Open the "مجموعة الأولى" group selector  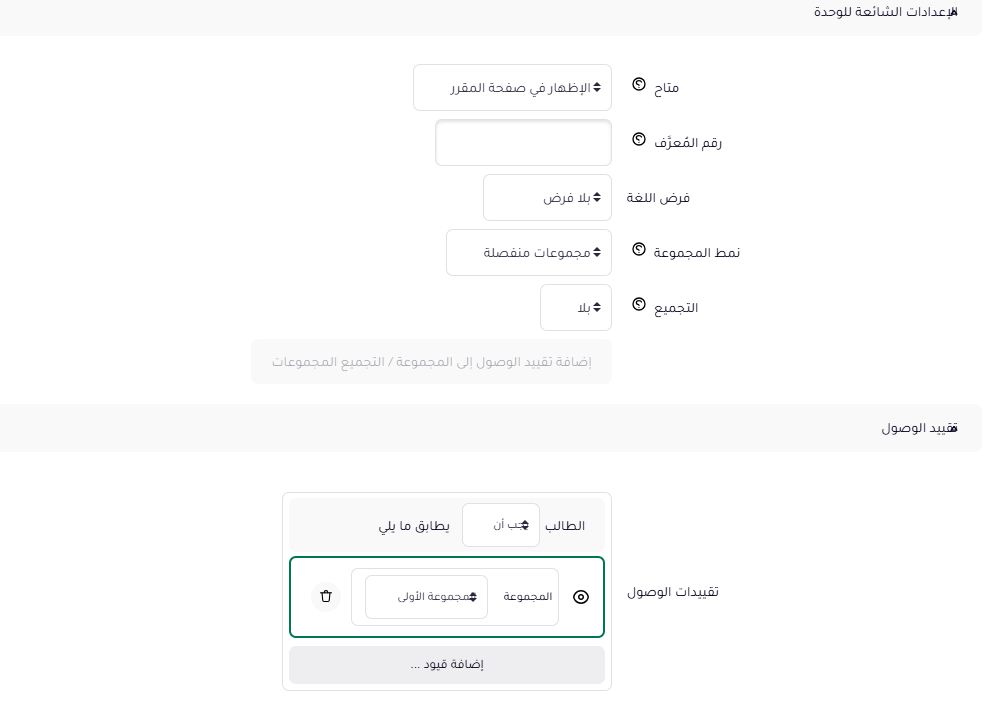pyautogui.click(x=425, y=597)
